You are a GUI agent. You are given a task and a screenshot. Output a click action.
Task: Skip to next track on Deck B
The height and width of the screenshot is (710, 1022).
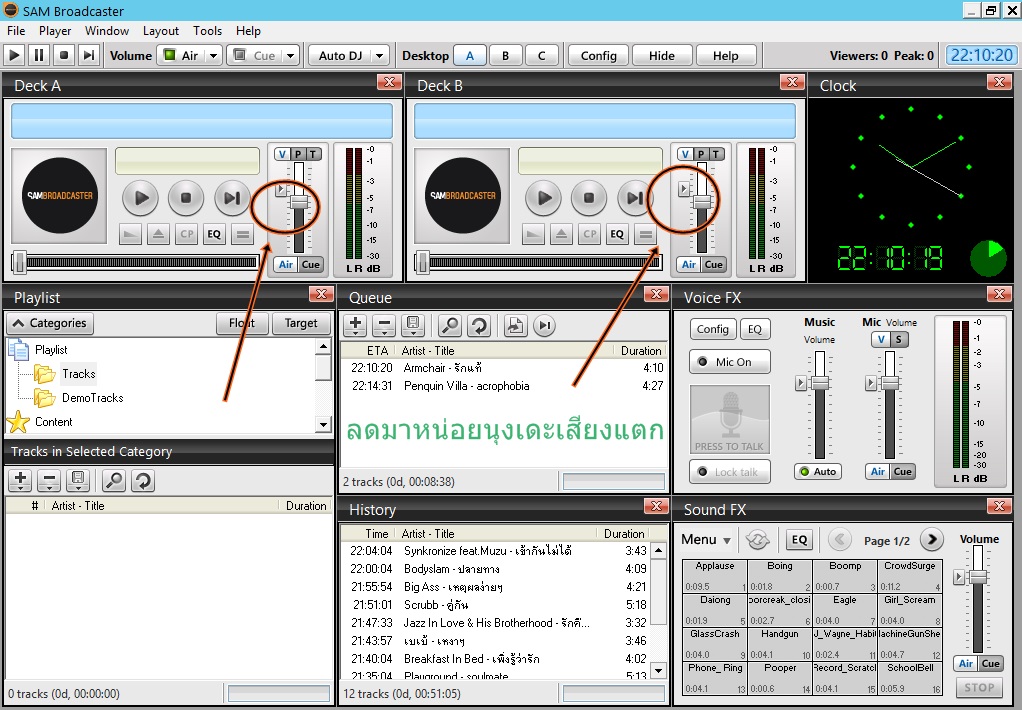click(634, 197)
